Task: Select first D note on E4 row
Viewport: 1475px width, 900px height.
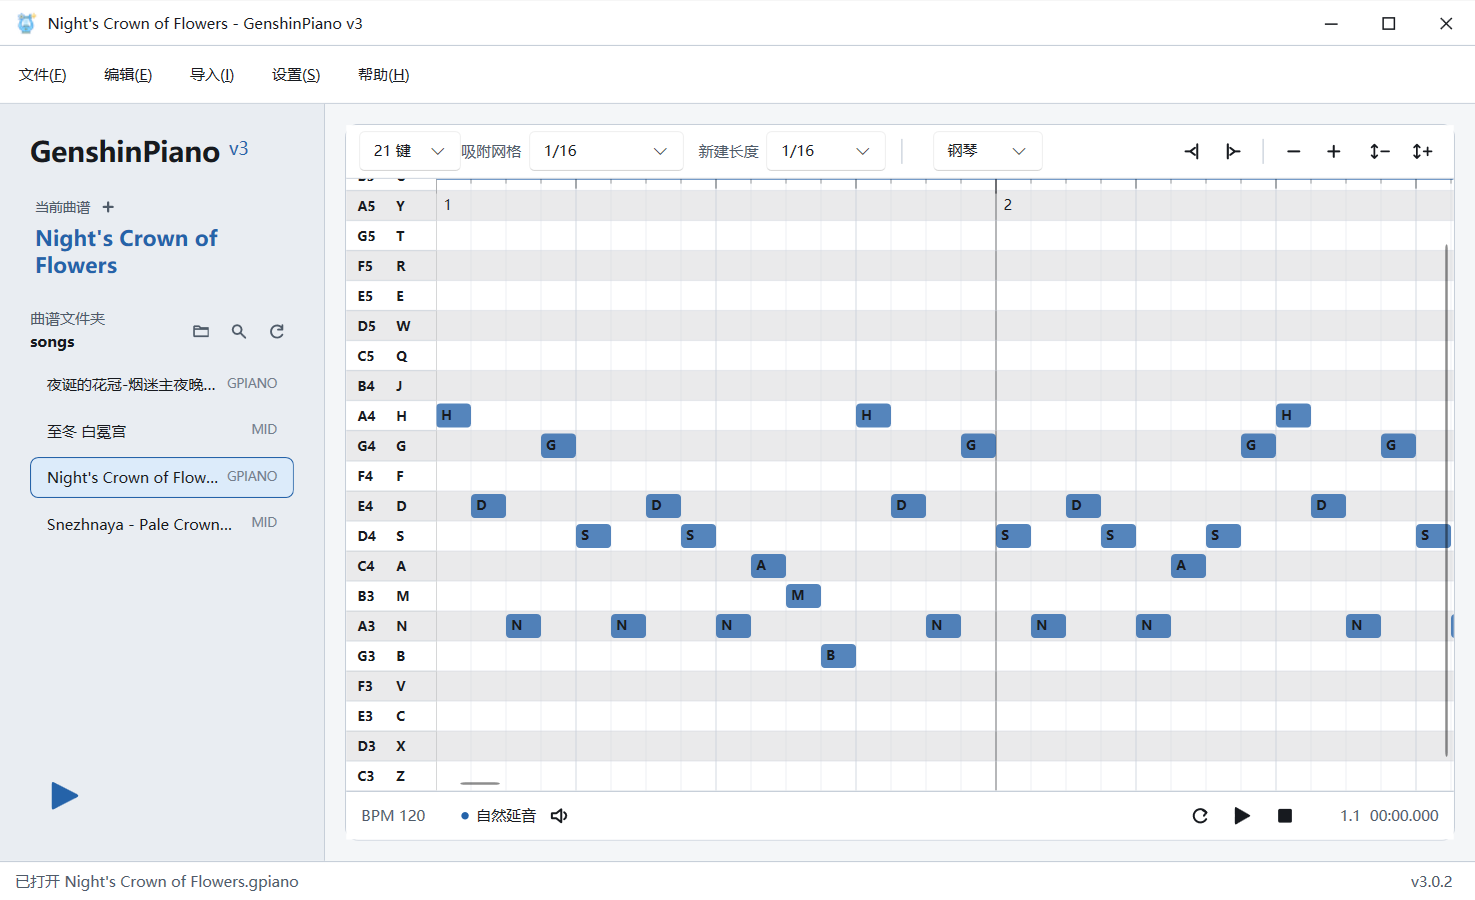Action: click(x=489, y=506)
